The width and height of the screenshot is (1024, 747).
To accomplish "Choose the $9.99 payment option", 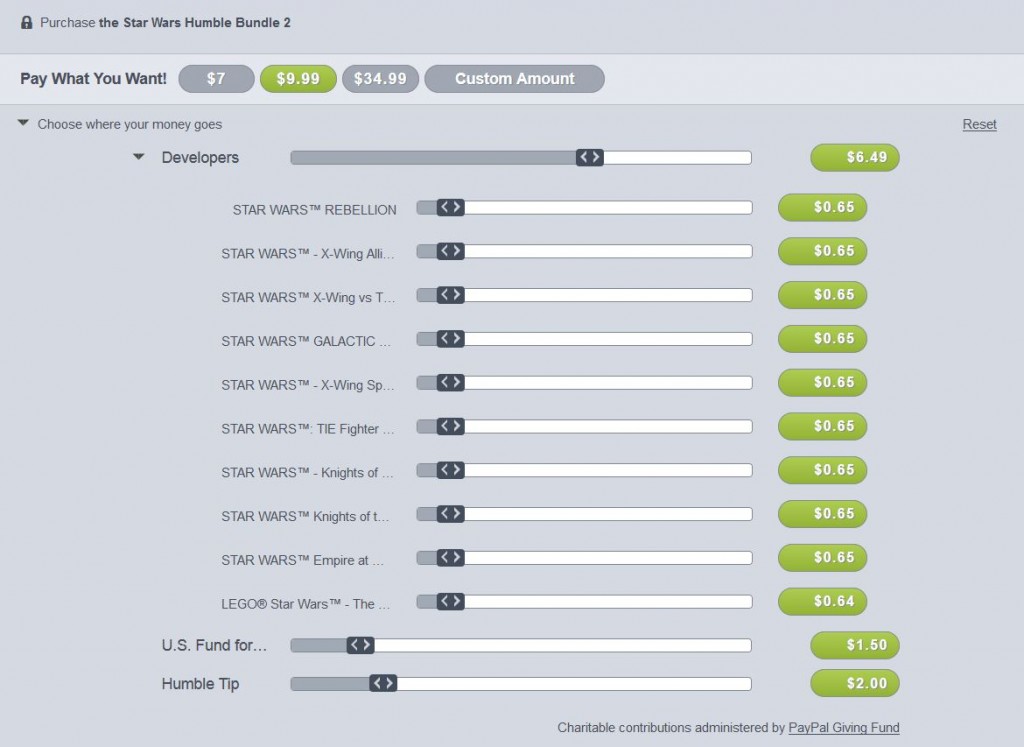I will [x=298, y=79].
